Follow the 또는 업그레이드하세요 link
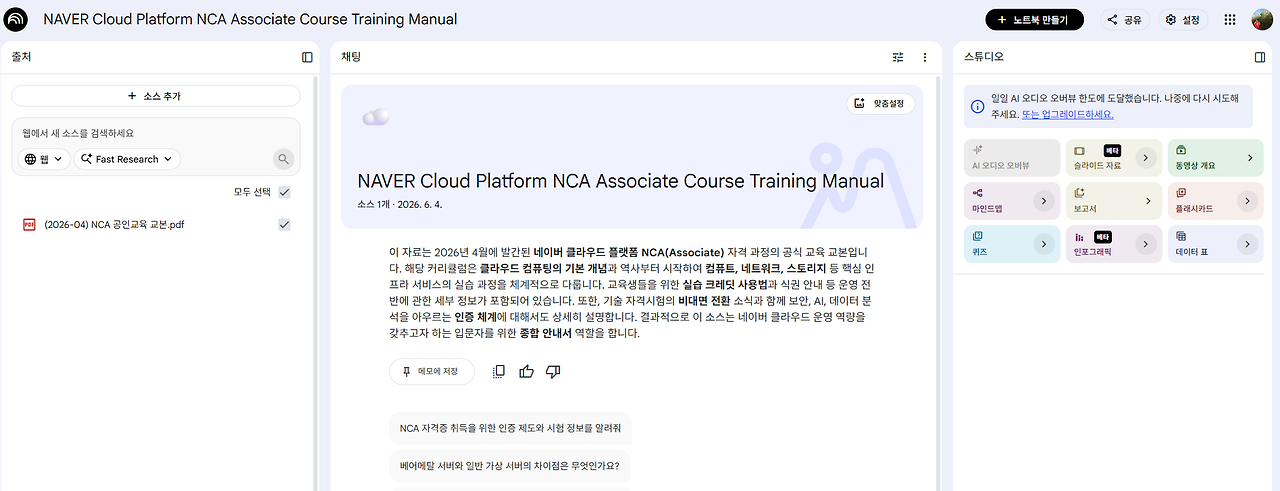 (1068, 114)
